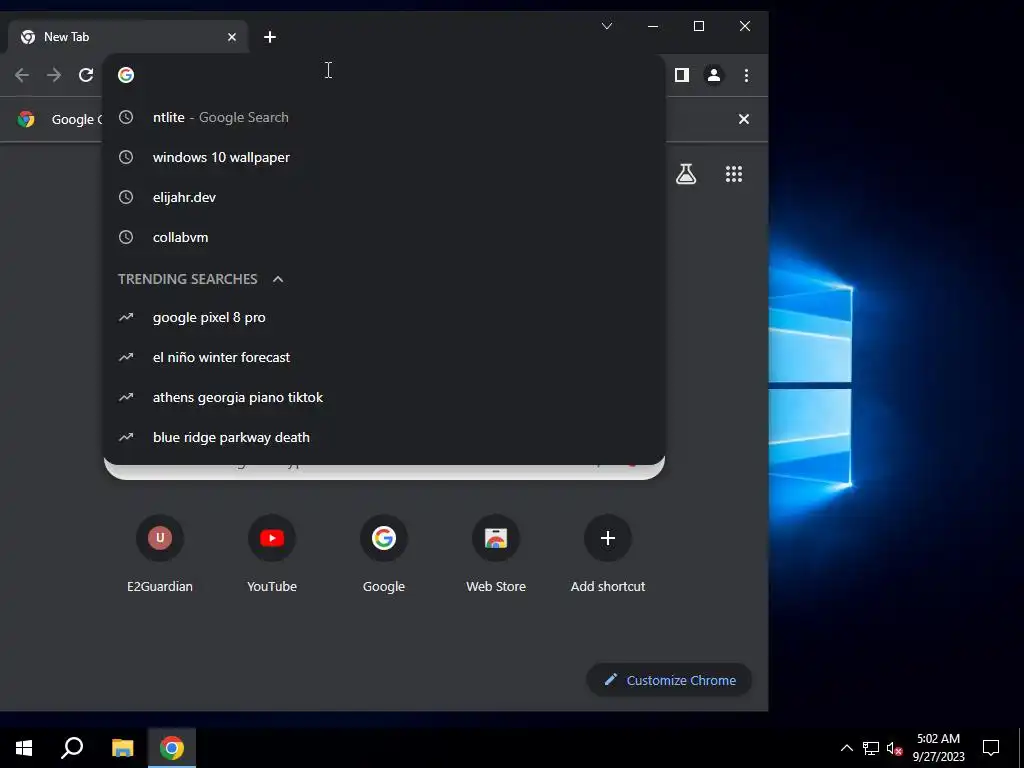Open the tab search dropdown arrow
Viewport: 1024px width, 768px height.
(607, 26)
